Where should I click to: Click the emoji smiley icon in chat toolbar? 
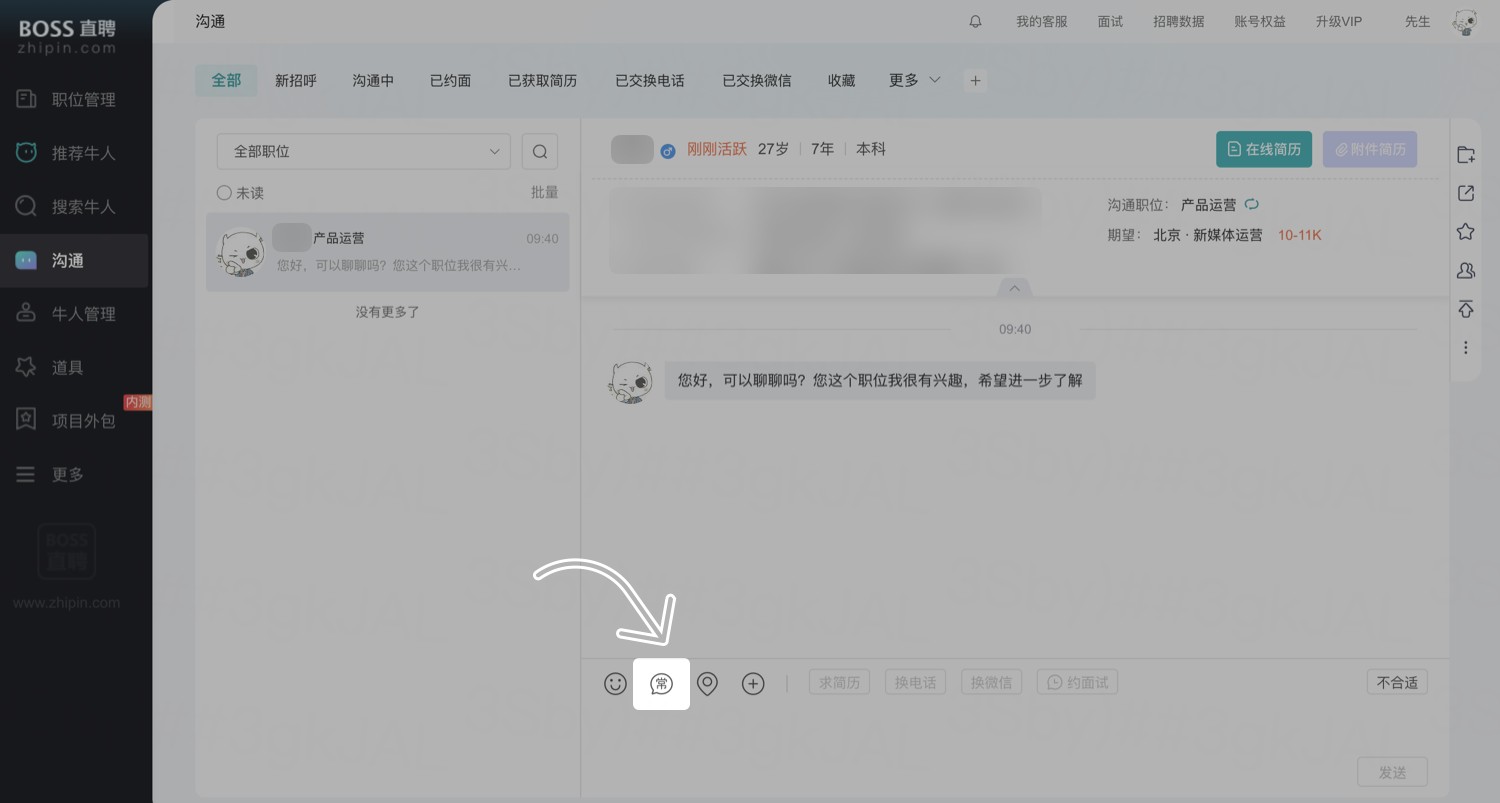coord(615,683)
